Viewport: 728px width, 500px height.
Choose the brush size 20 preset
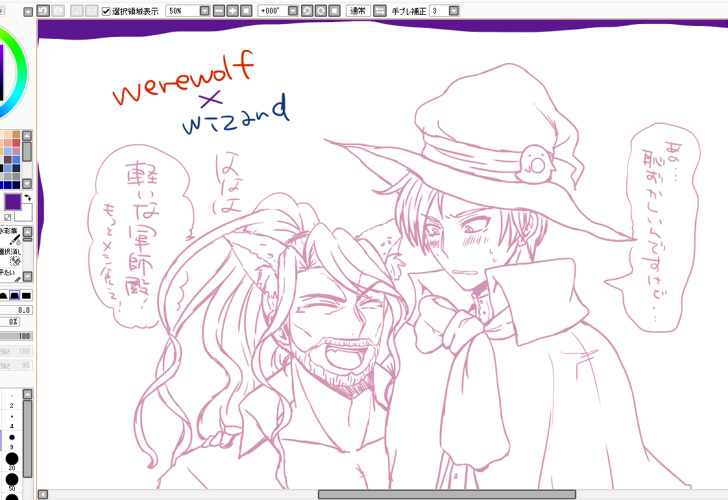pos(12,461)
